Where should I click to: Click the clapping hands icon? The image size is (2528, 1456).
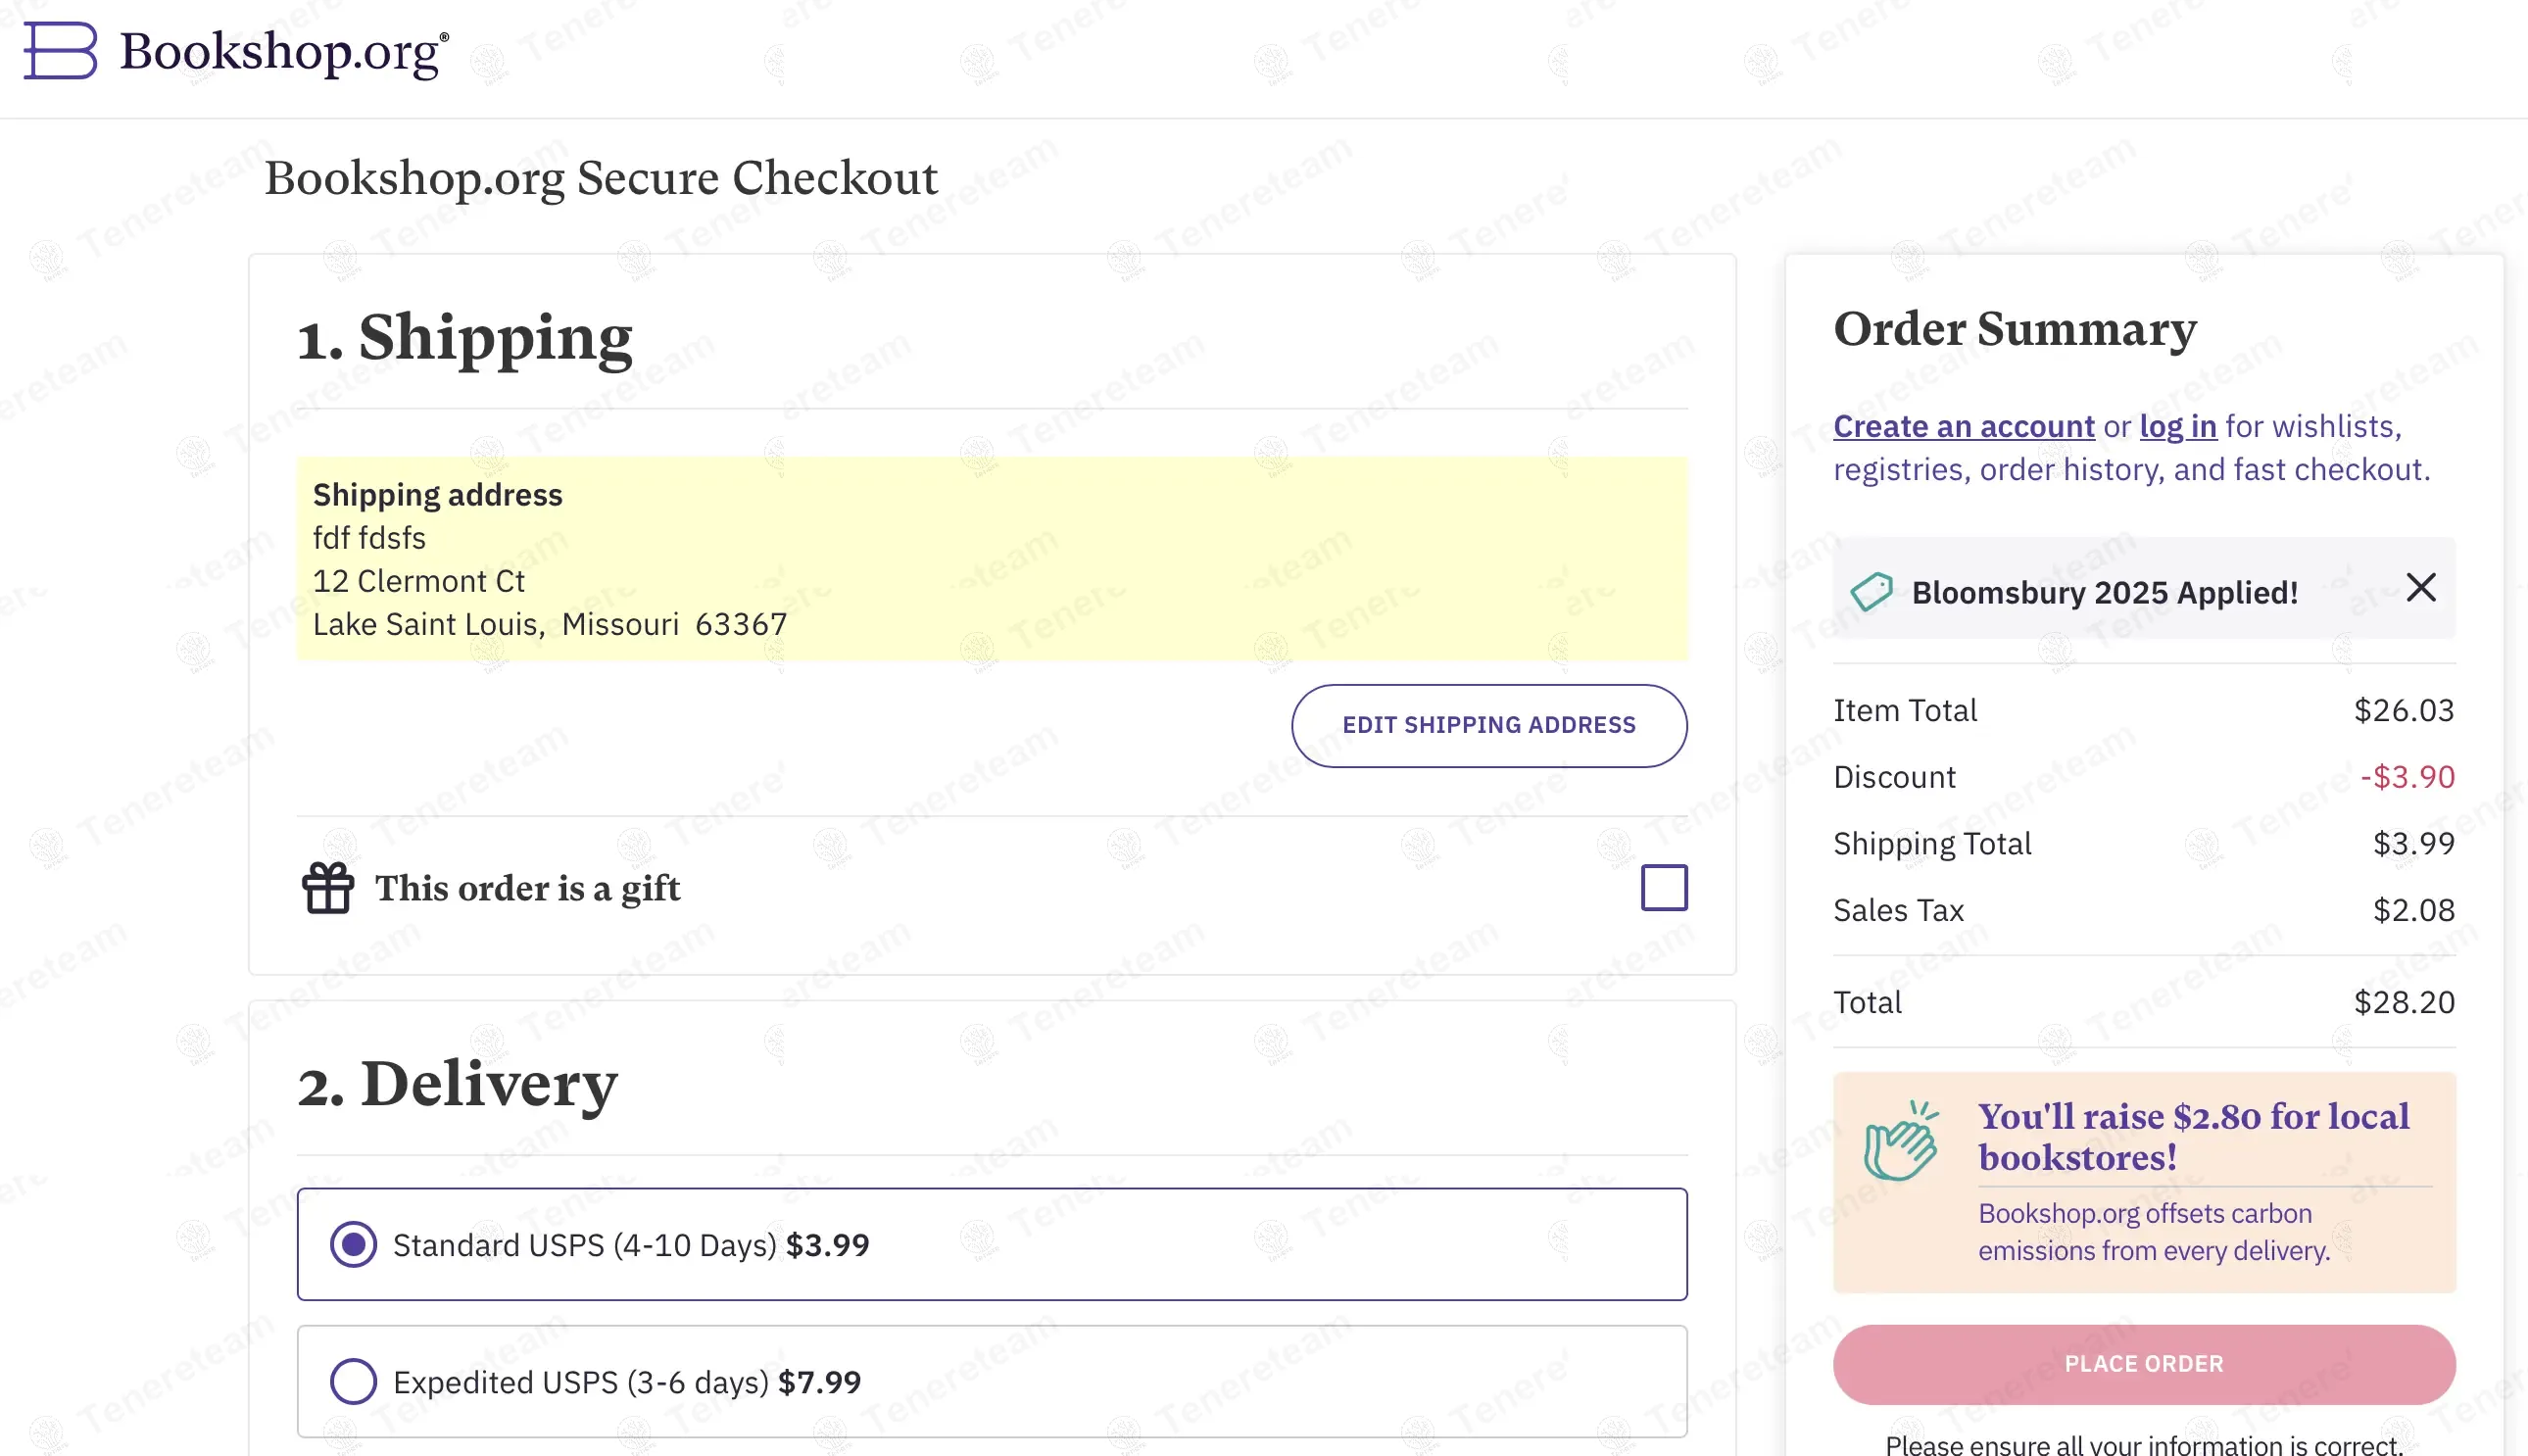pyautogui.click(x=1901, y=1141)
